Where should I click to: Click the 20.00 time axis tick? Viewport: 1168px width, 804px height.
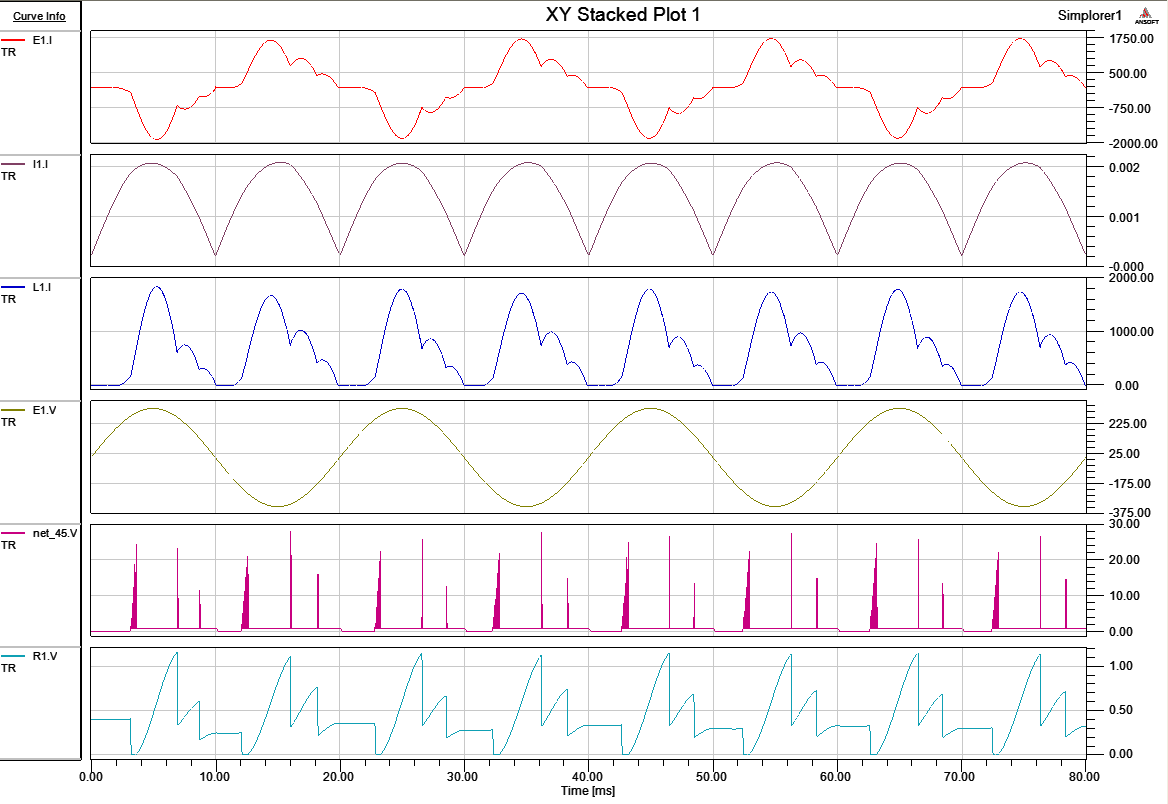tap(338, 776)
